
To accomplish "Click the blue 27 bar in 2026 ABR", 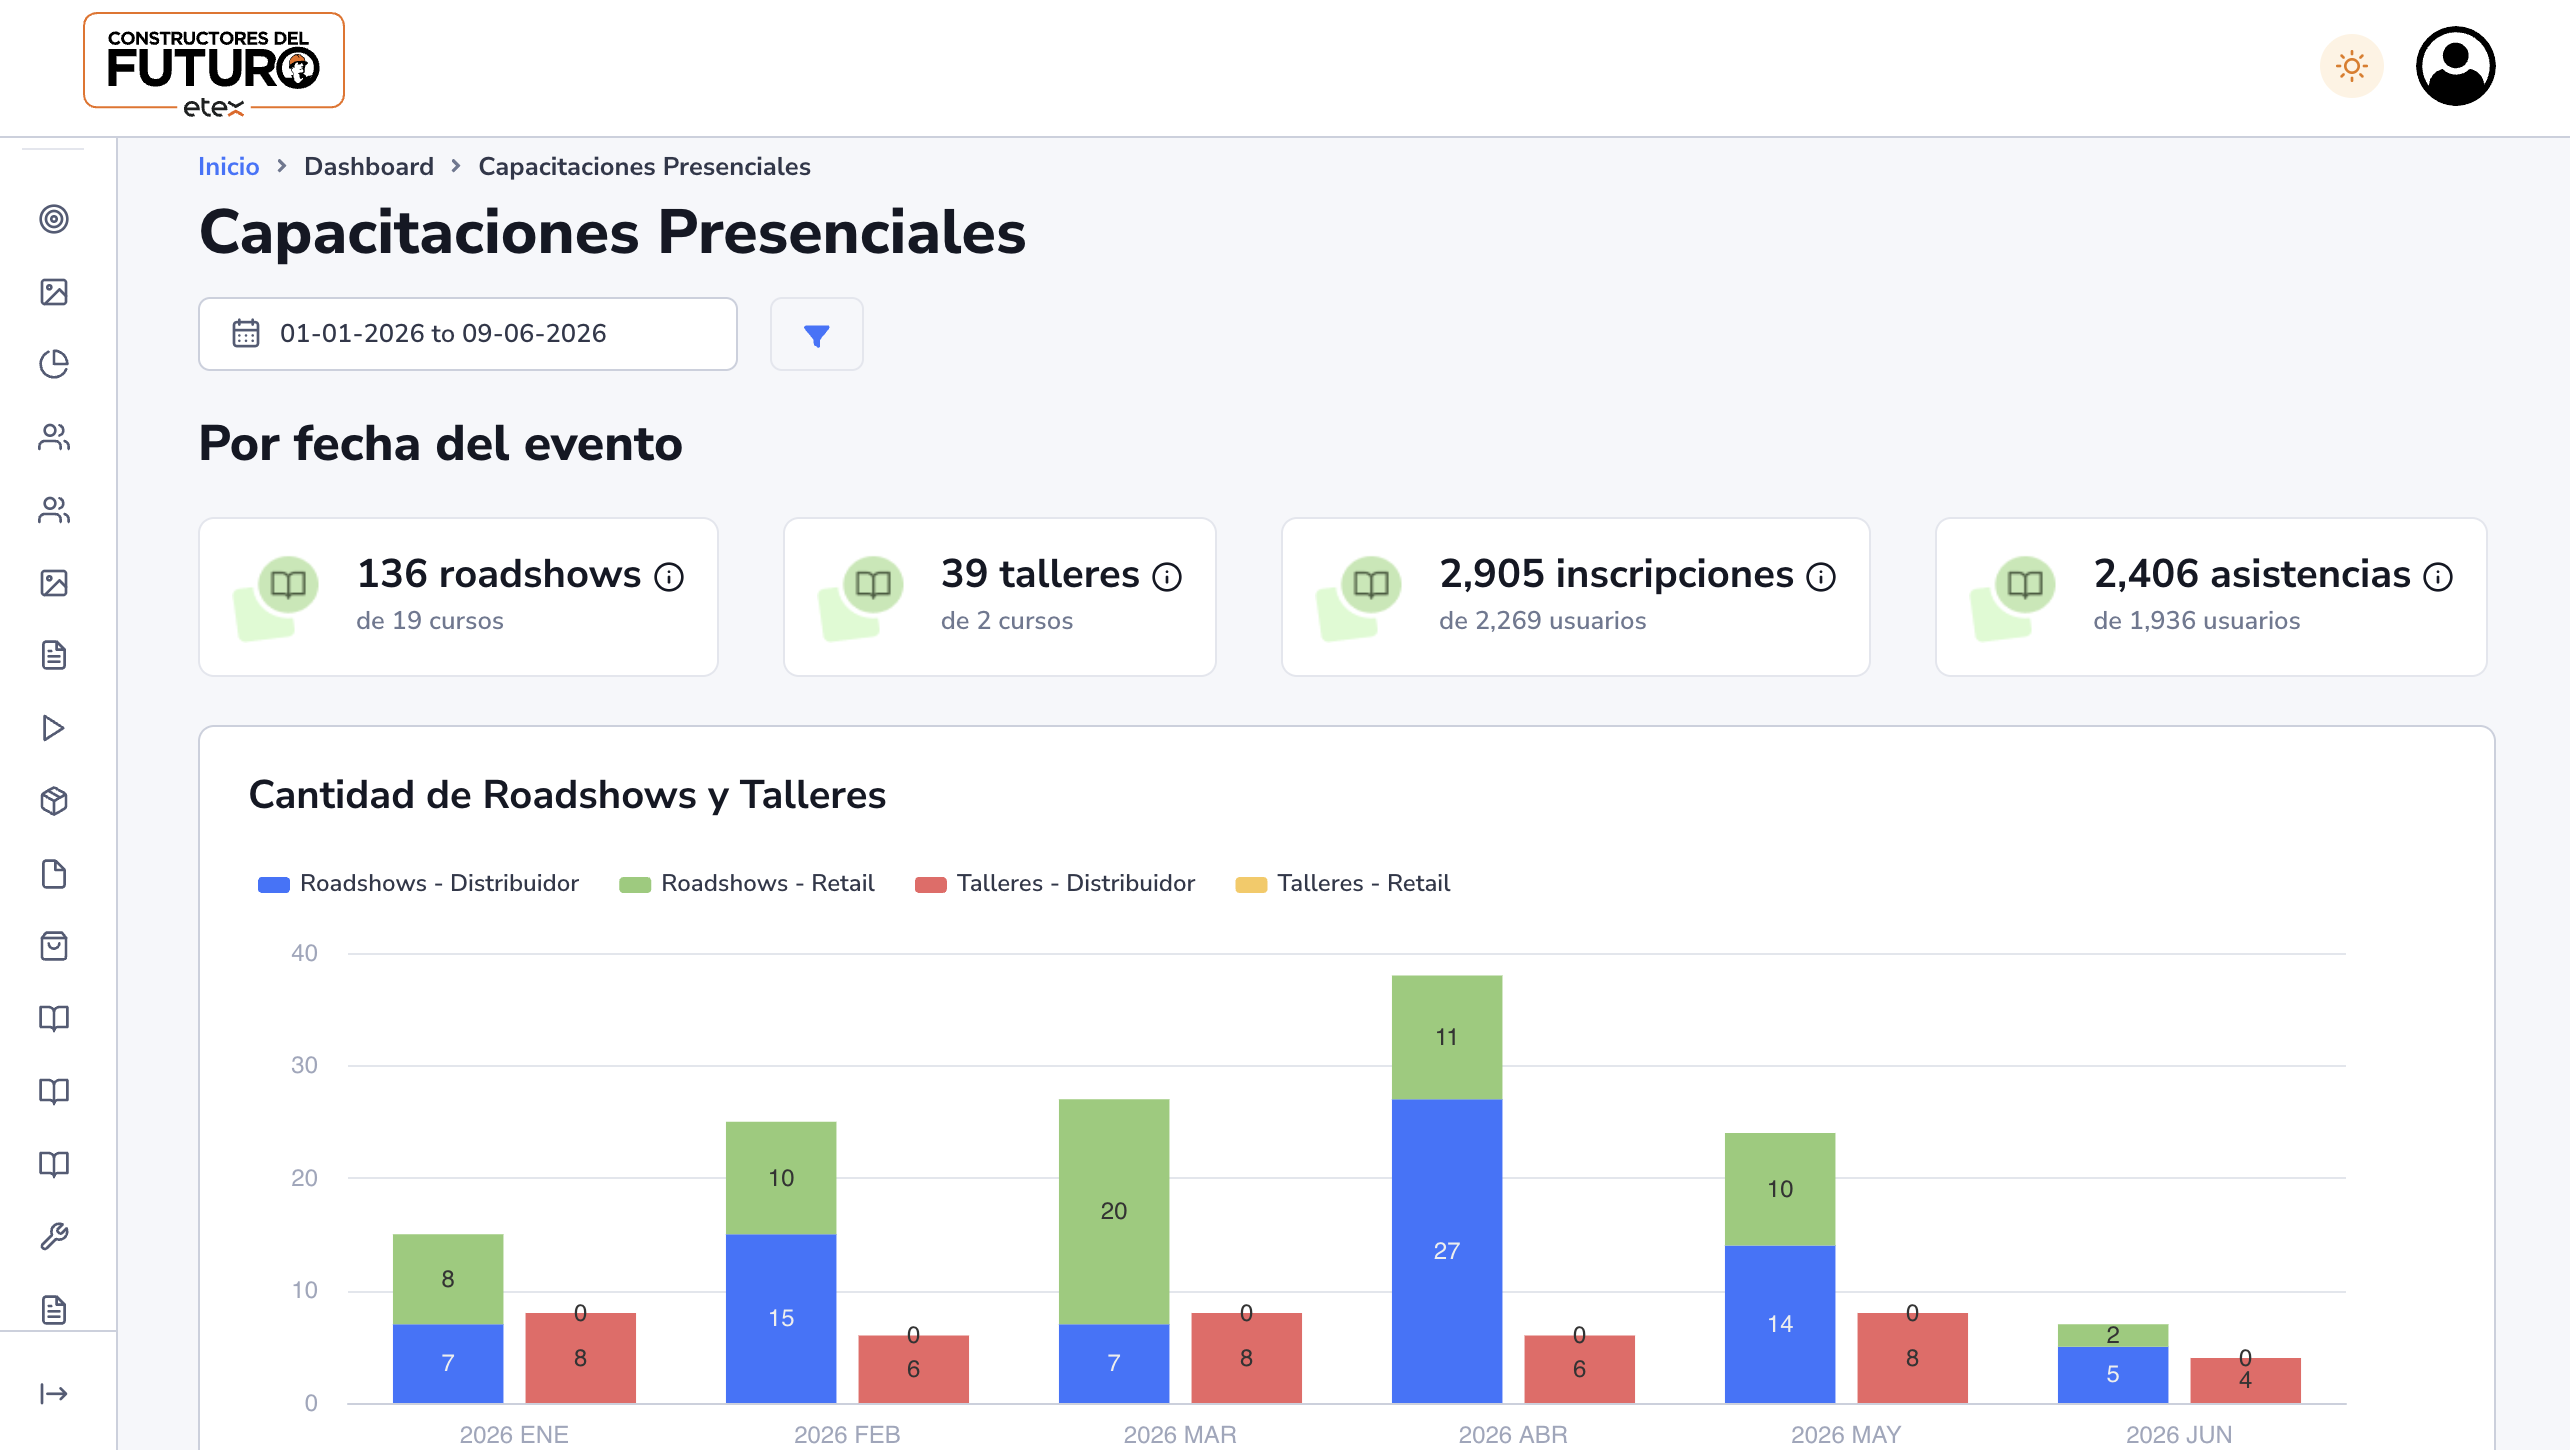I will tap(1447, 1251).
